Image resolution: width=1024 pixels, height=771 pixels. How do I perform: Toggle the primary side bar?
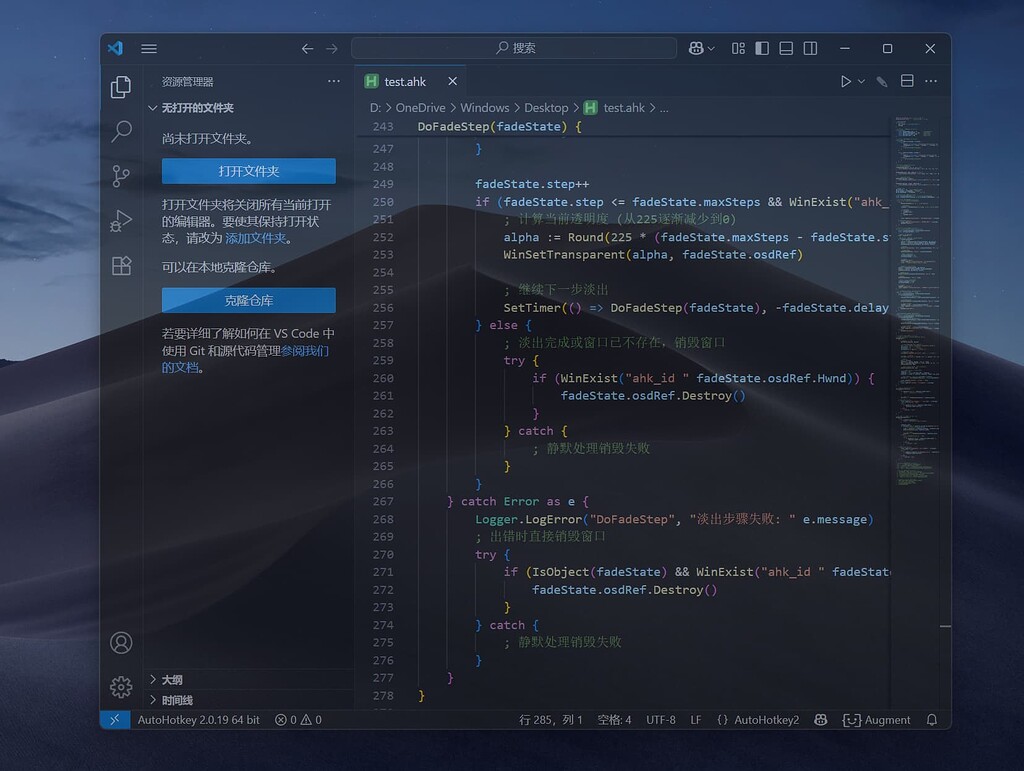click(x=761, y=48)
